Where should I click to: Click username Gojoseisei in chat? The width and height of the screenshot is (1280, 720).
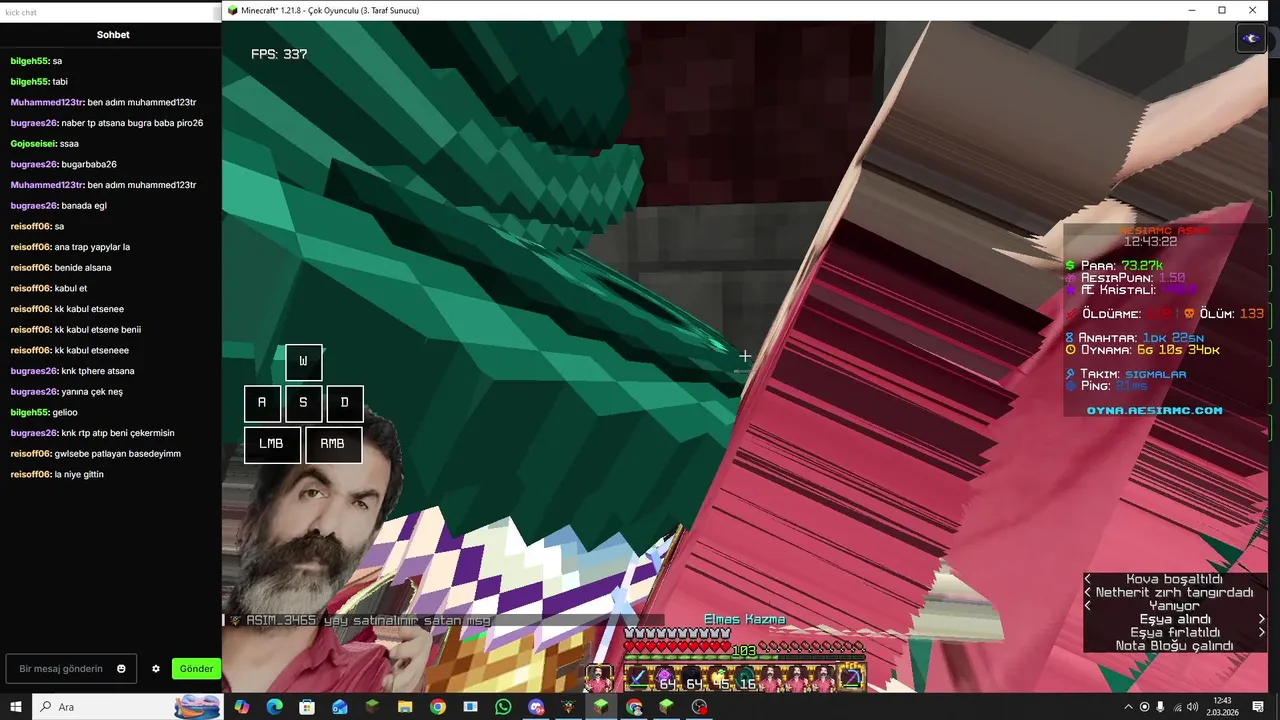click(x=33, y=144)
